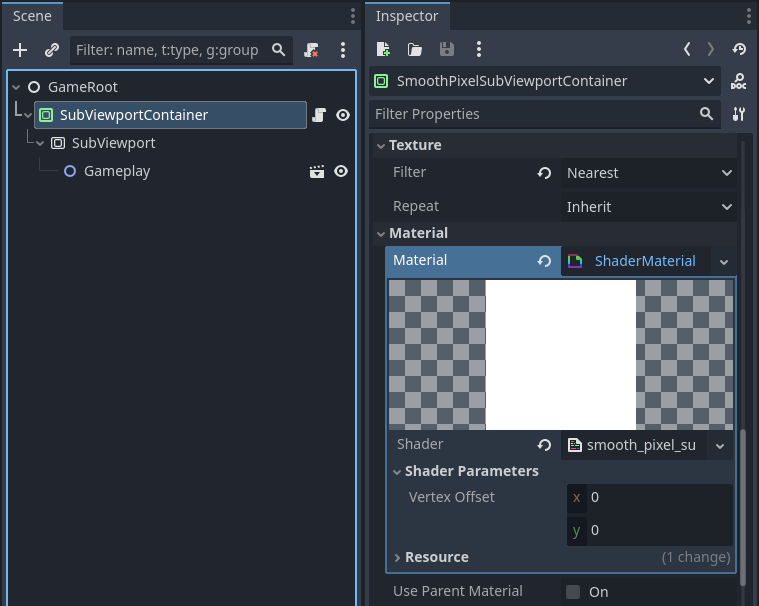Click ShaderMaterial resource link

coord(645,261)
